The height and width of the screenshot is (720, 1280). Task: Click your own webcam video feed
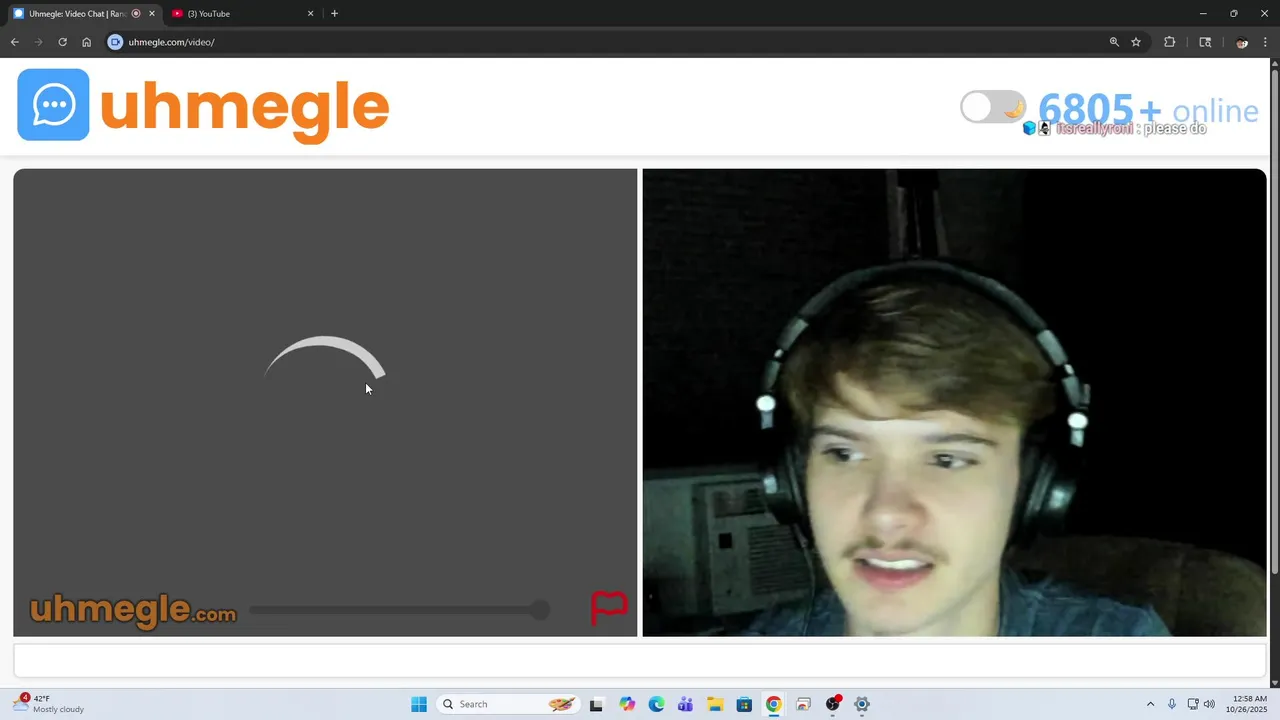954,402
